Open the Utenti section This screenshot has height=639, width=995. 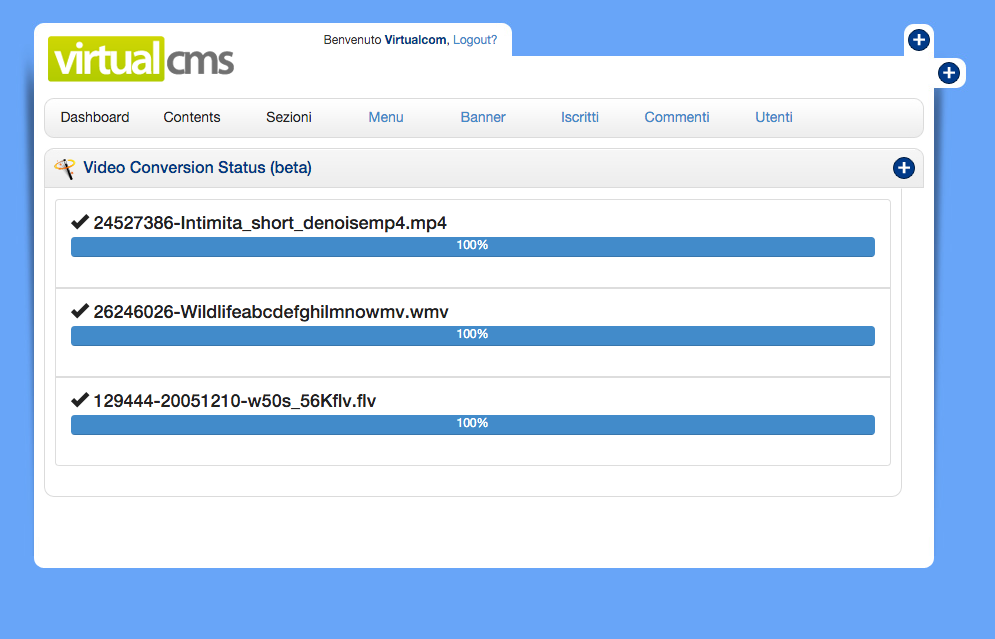click(x=774, y=117)
